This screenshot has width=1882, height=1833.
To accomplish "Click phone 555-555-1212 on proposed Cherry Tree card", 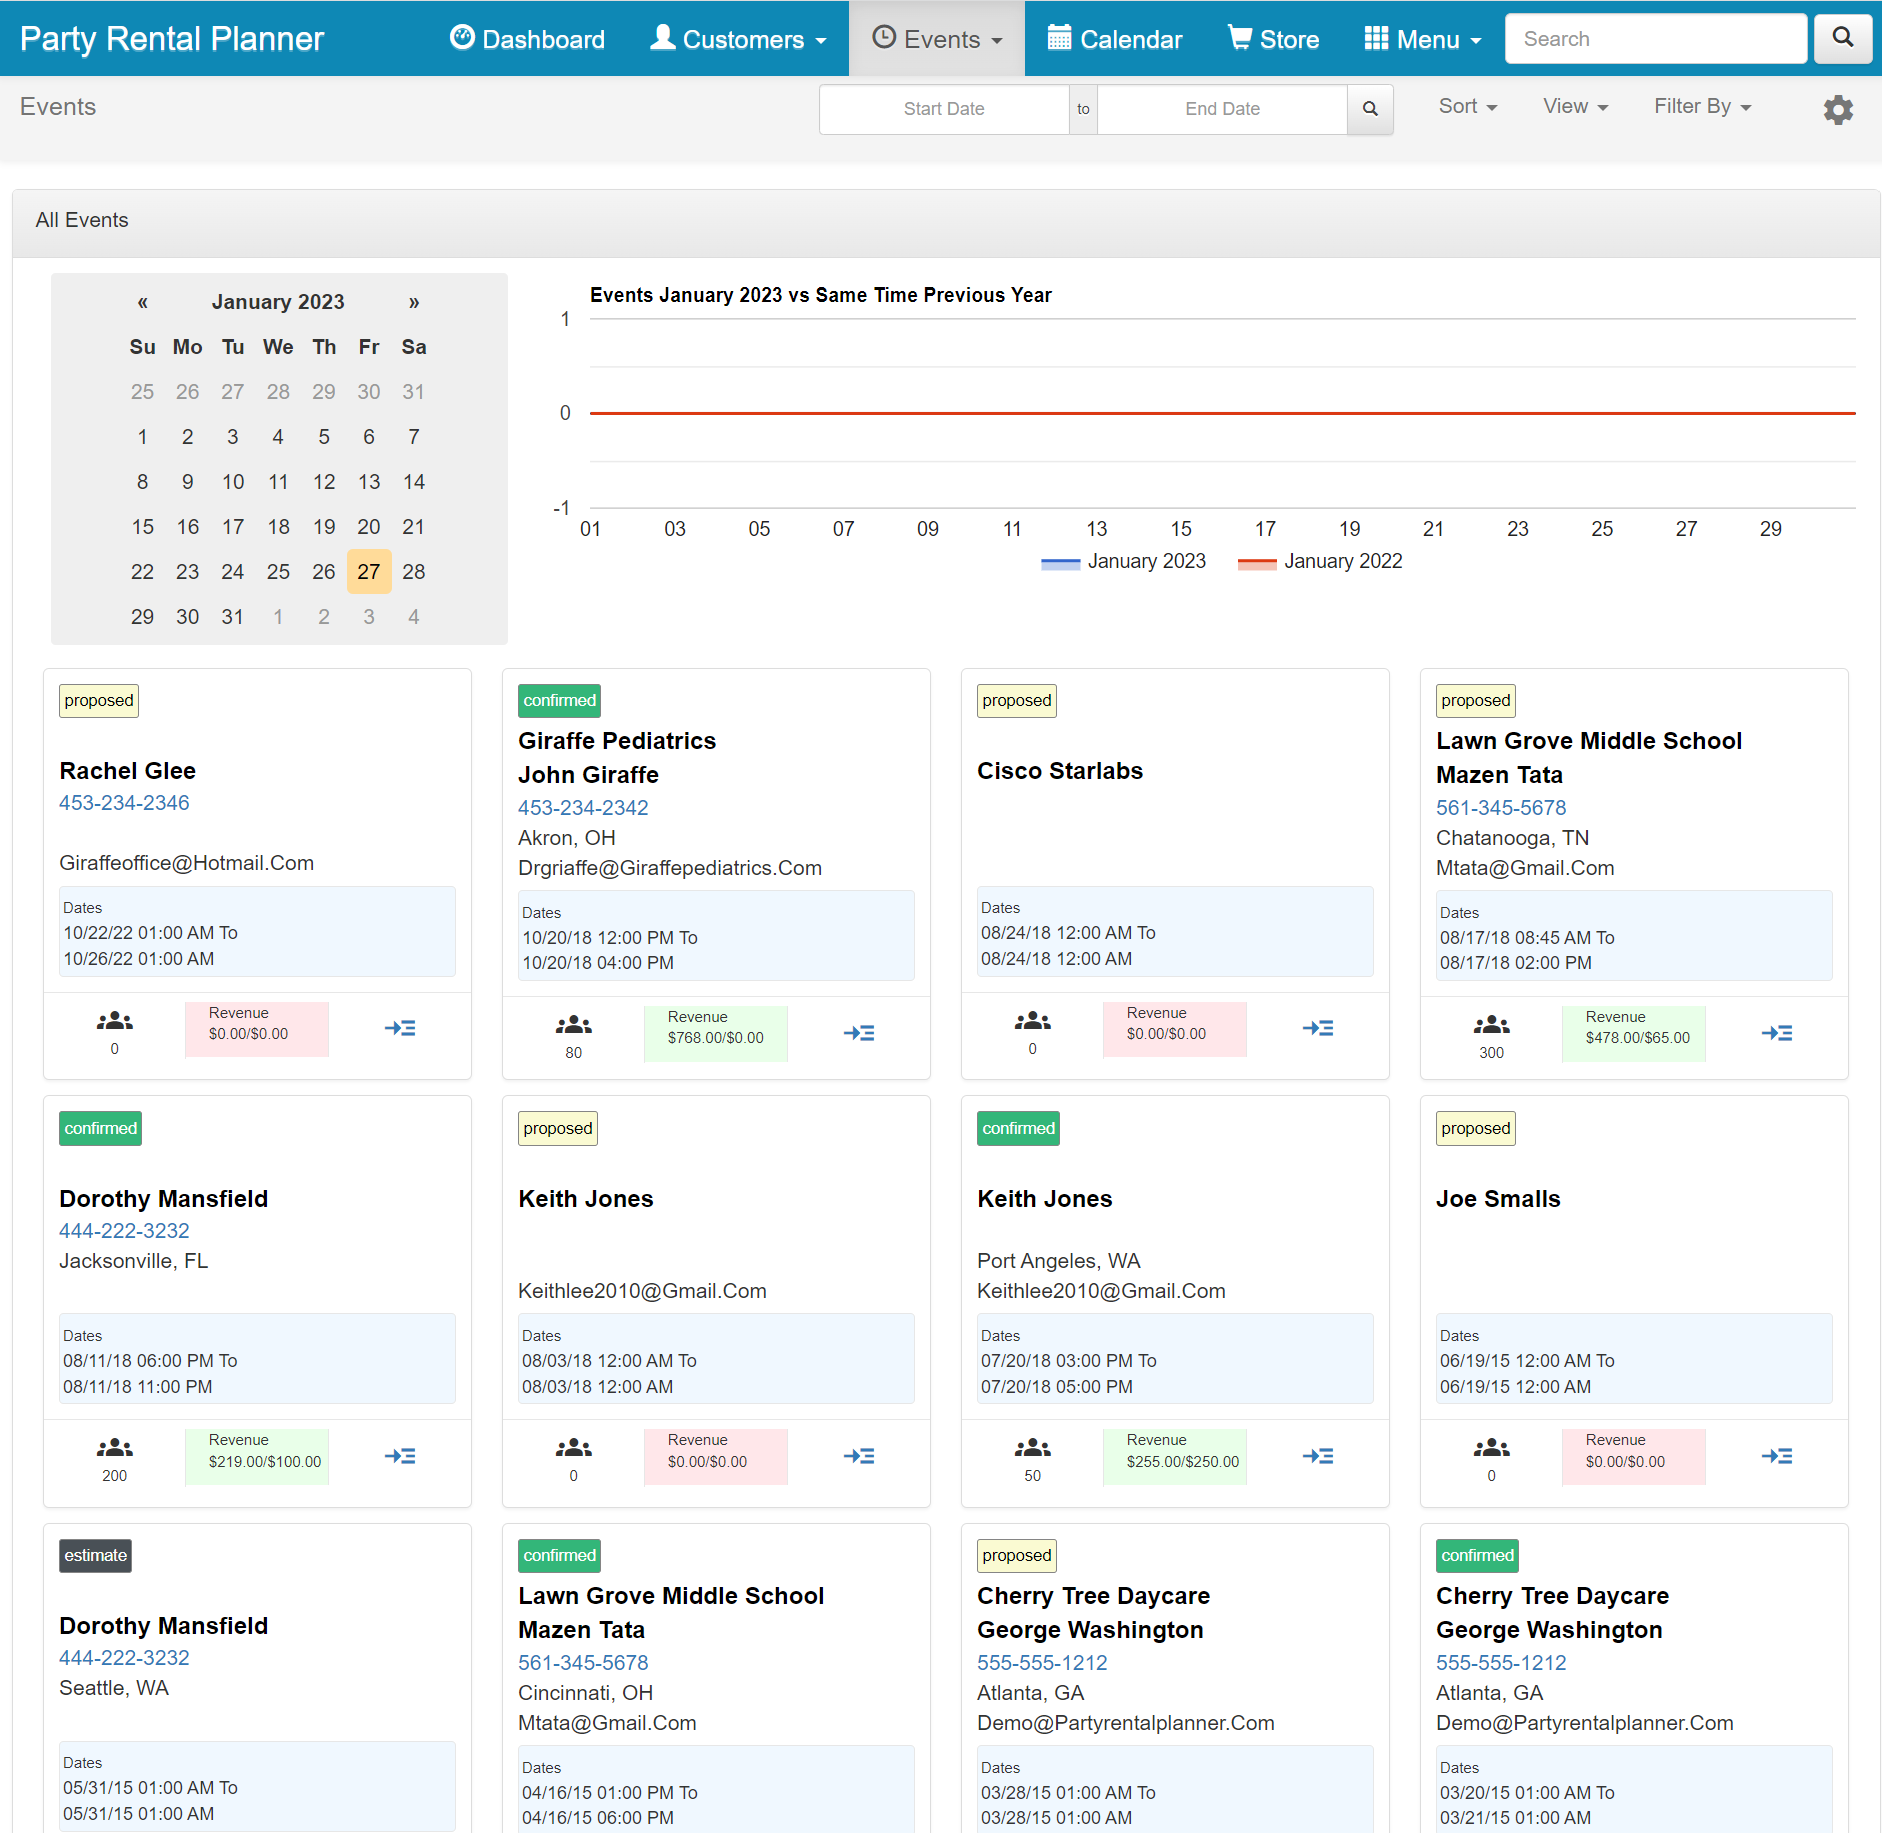I will (x=1042, y=1663).
